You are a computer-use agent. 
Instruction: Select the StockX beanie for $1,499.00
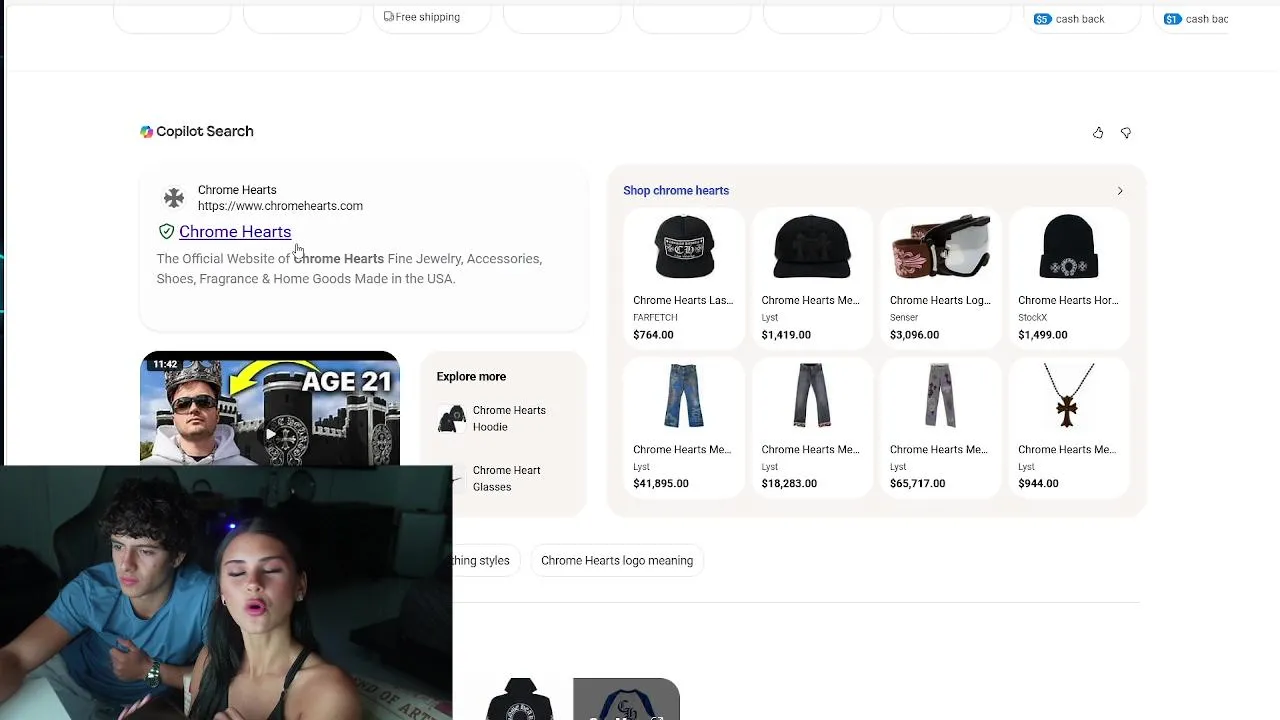pyautogui.click(x=1068, y=277)
